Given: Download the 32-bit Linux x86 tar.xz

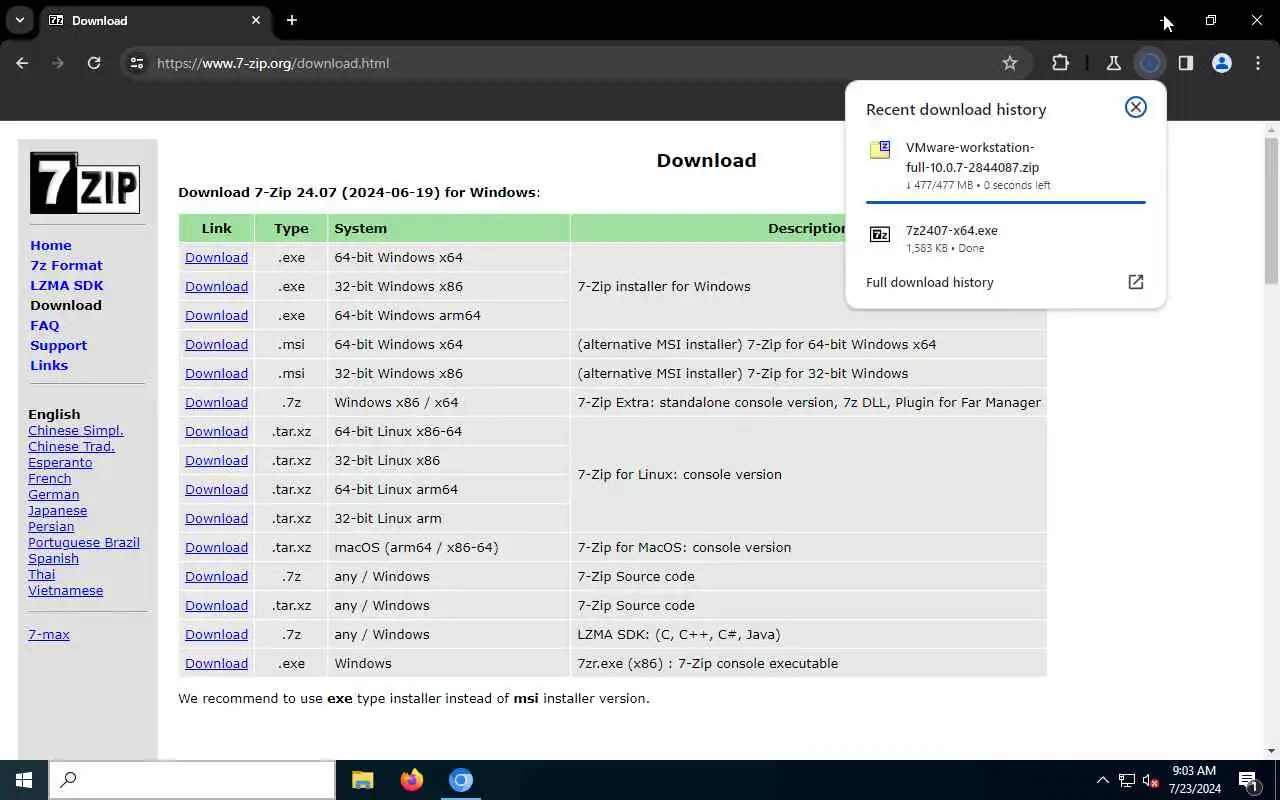Looking at the screenshot, I should (216, 460).
